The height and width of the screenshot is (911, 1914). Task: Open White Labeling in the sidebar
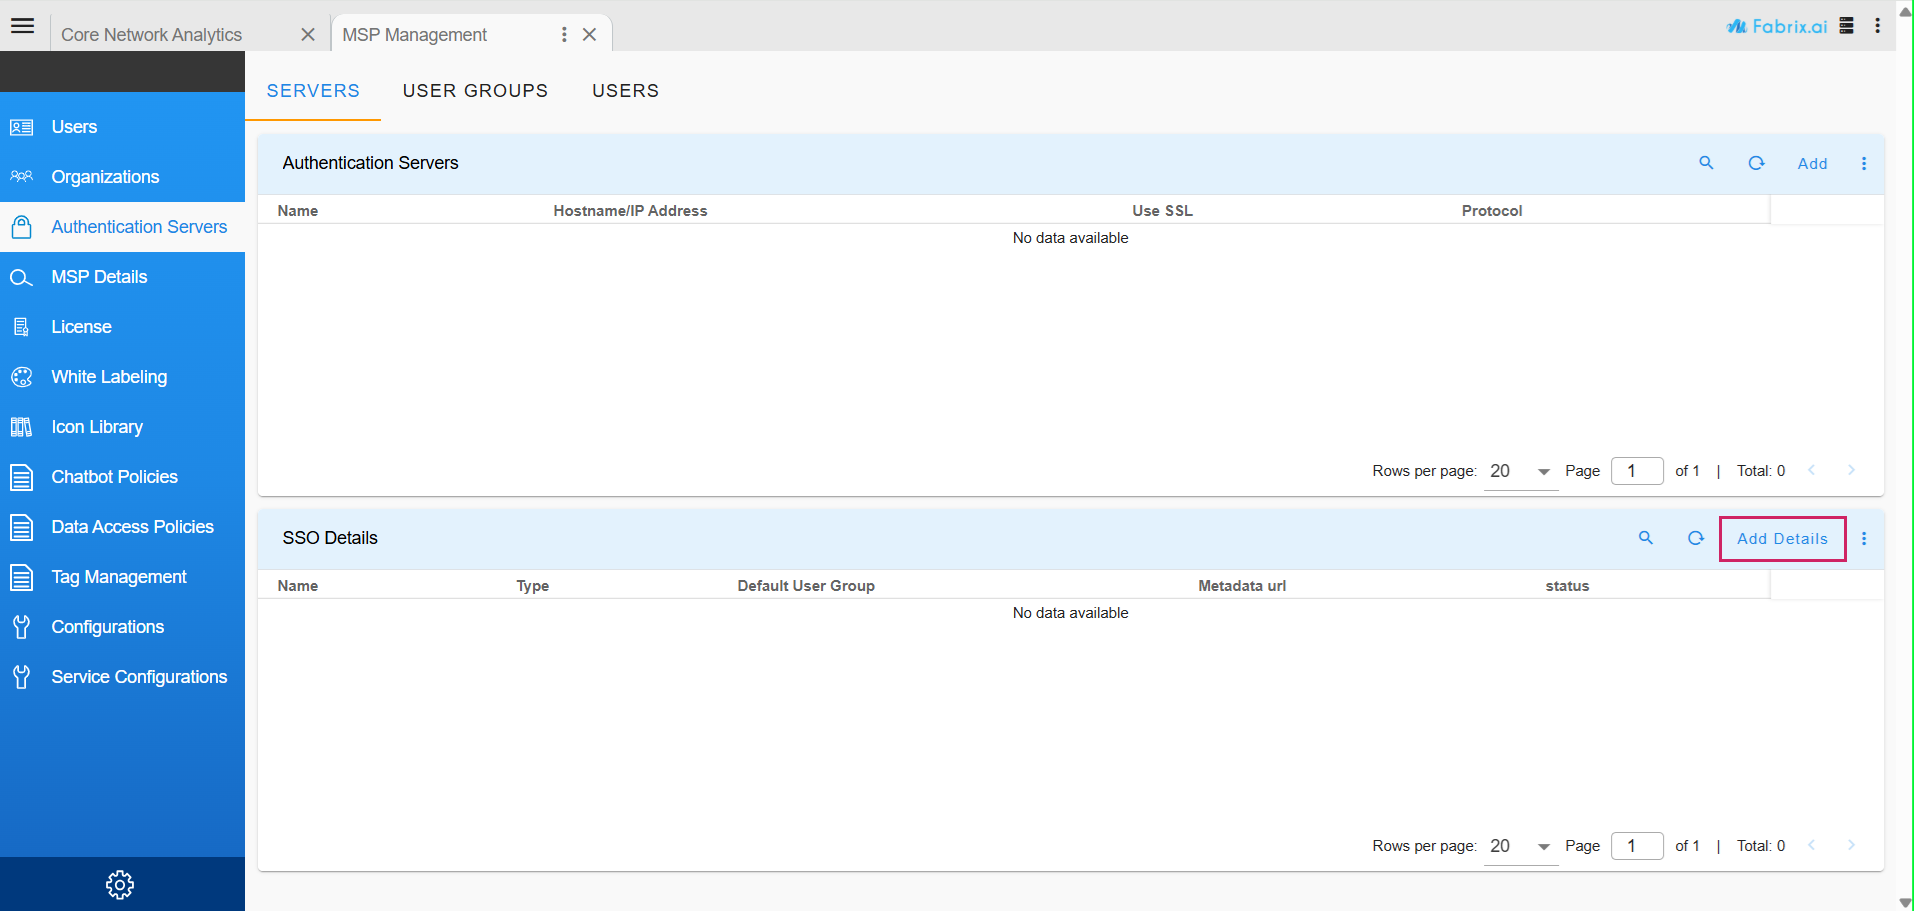109,377
